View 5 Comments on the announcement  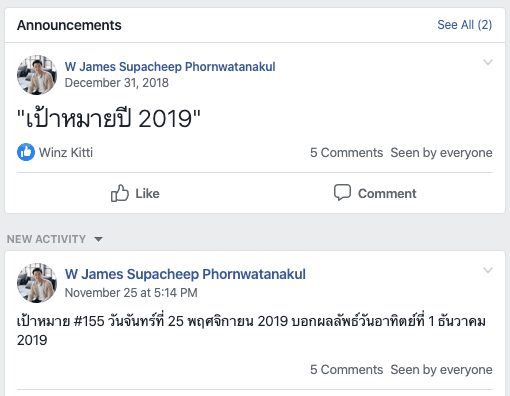[x=346, y=153]
